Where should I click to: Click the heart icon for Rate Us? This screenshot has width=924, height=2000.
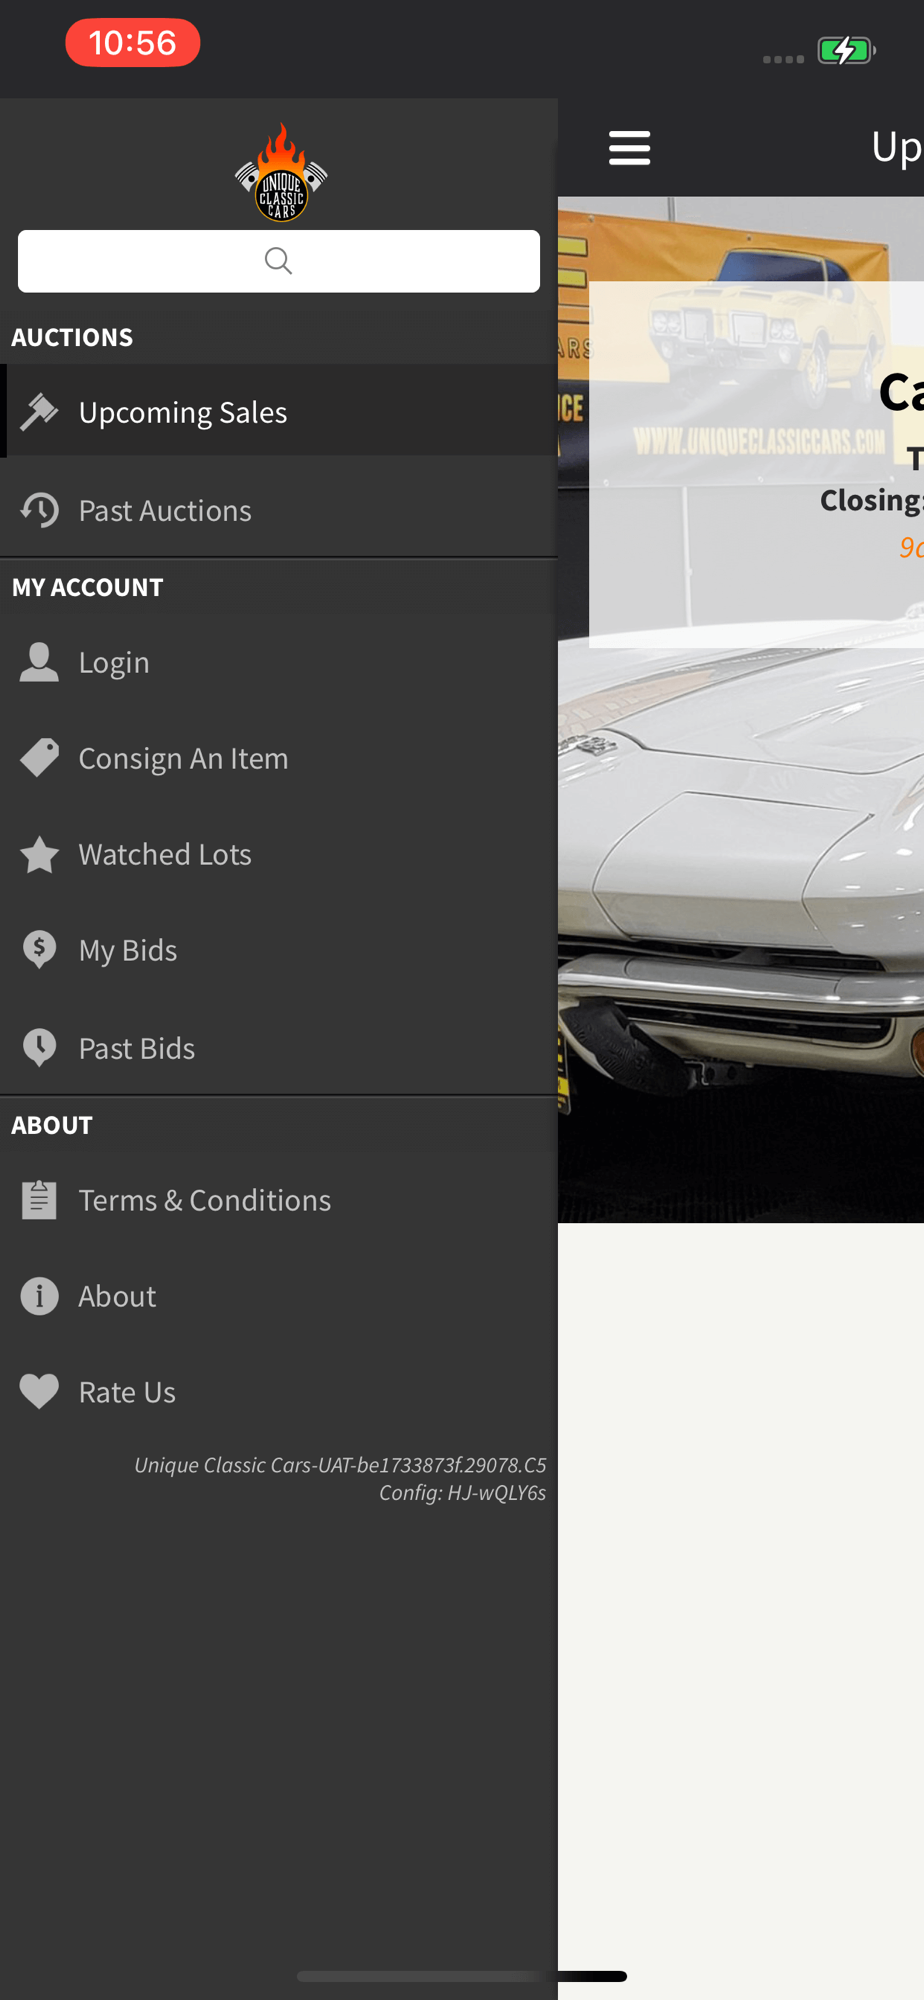(39, 1392)
